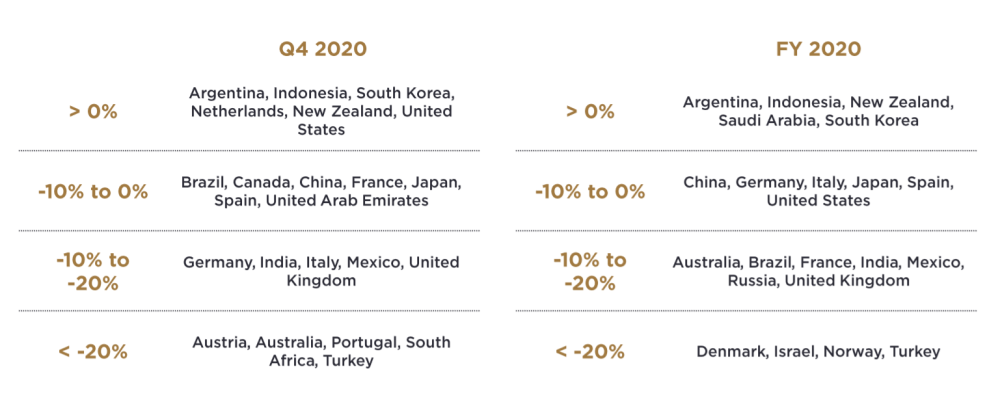Click the '-10% to 0%' label in Q4 2020
Screen dimensions: 1000x417
pos(92,191)
